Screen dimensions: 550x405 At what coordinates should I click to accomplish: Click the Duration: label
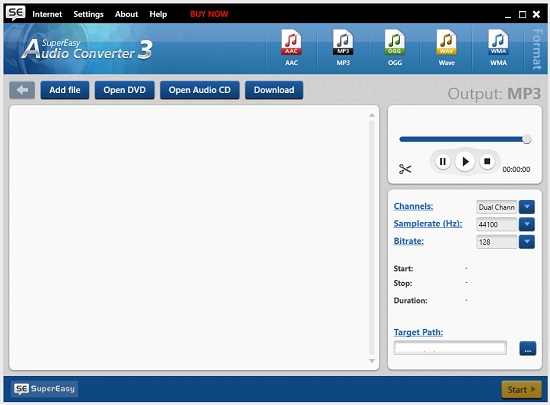tap(410, 301)
